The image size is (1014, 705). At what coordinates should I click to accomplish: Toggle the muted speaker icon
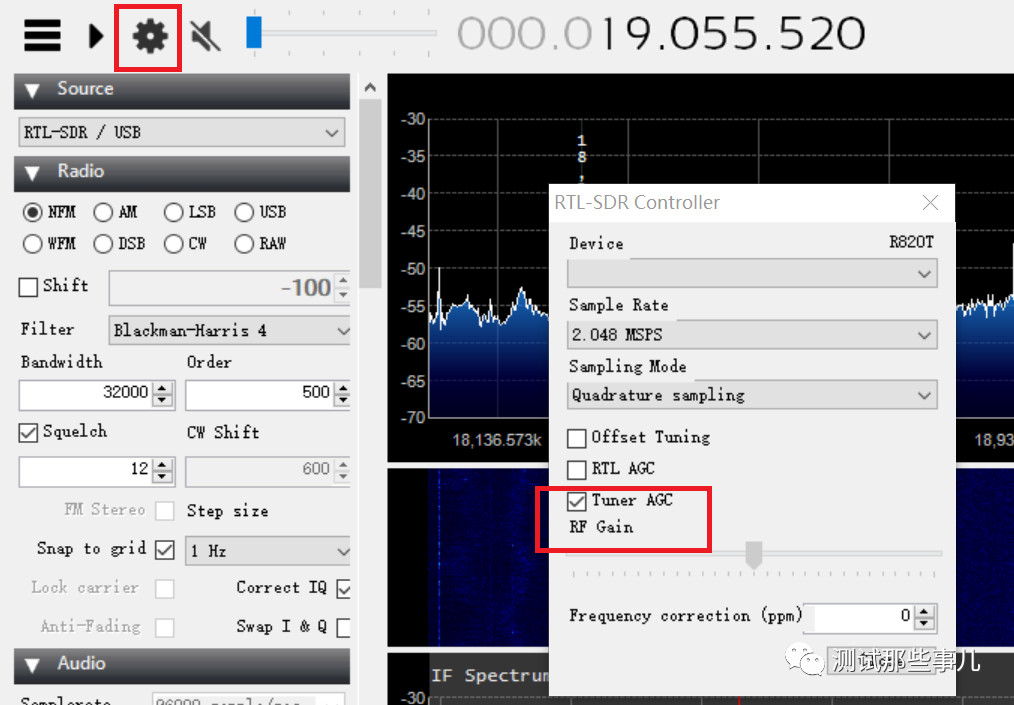coord(206,35)
